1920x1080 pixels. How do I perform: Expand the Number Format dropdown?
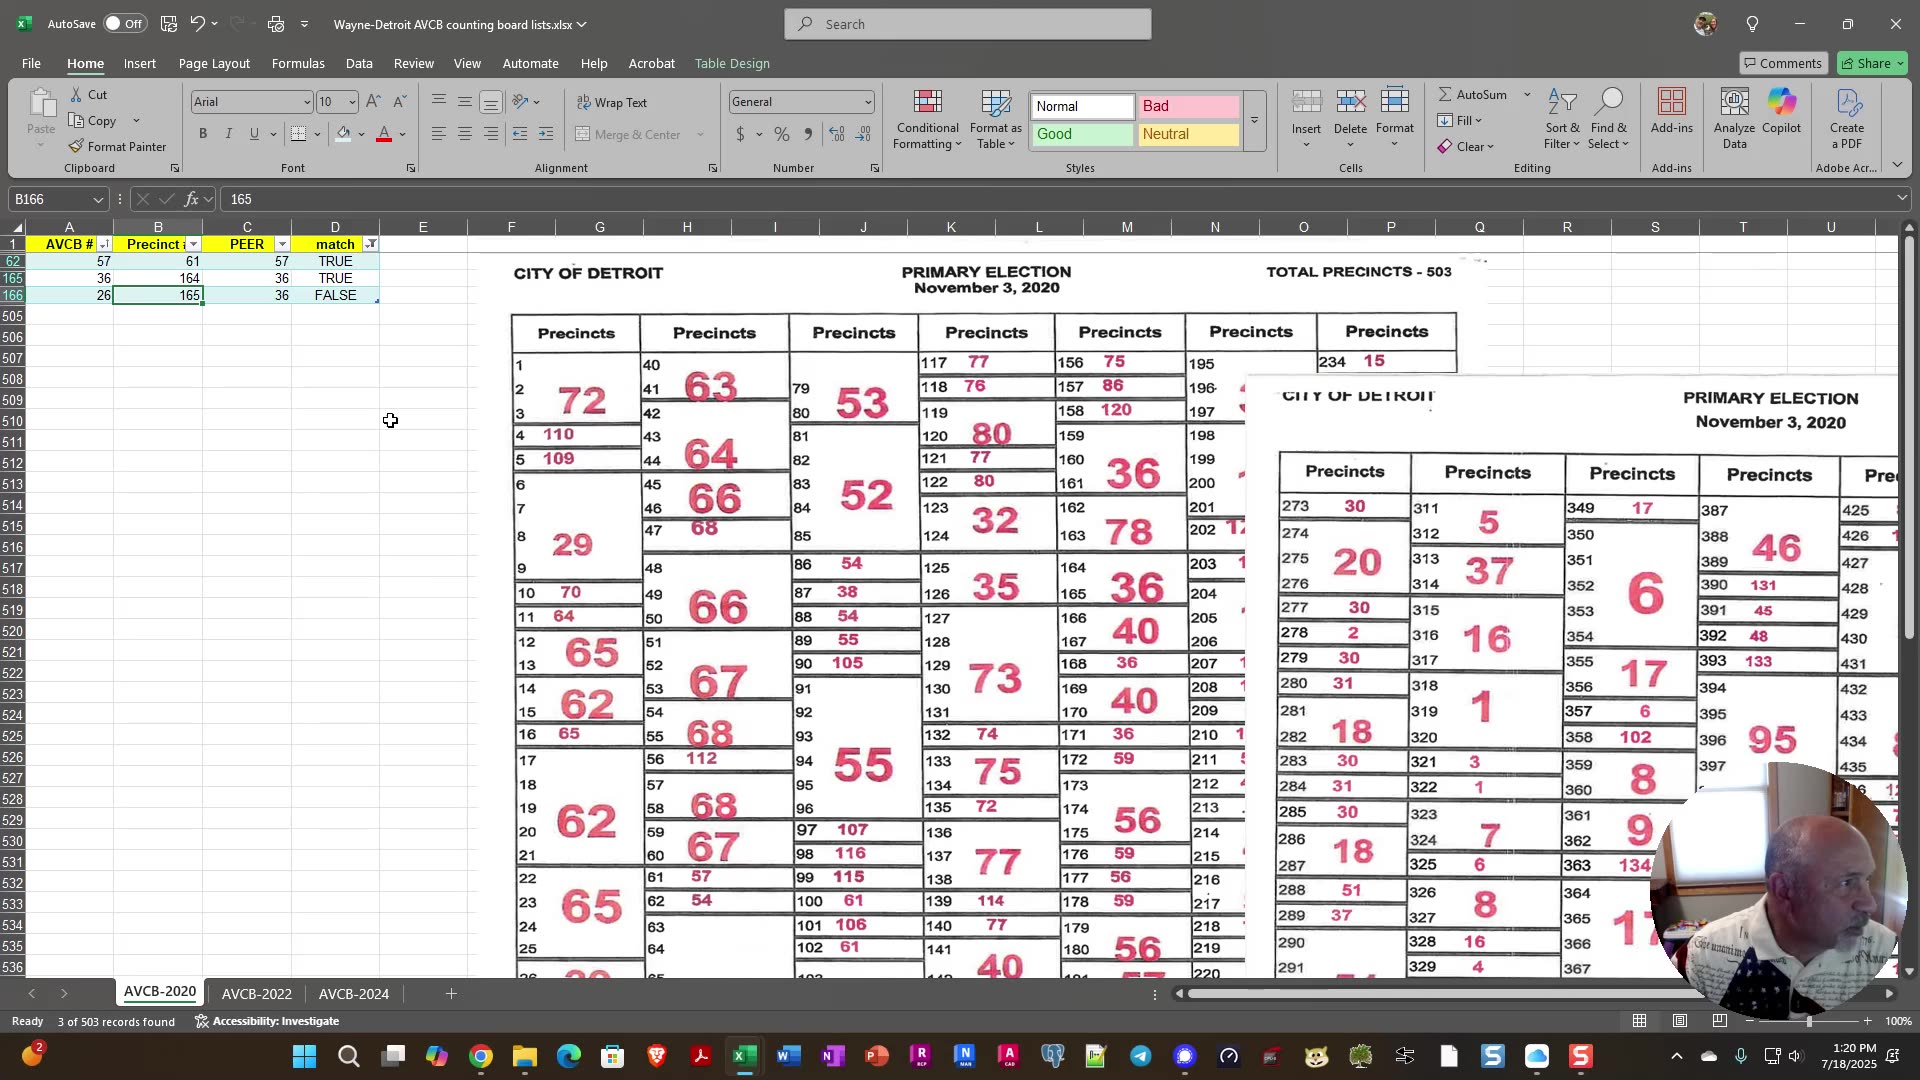(866, 101)
